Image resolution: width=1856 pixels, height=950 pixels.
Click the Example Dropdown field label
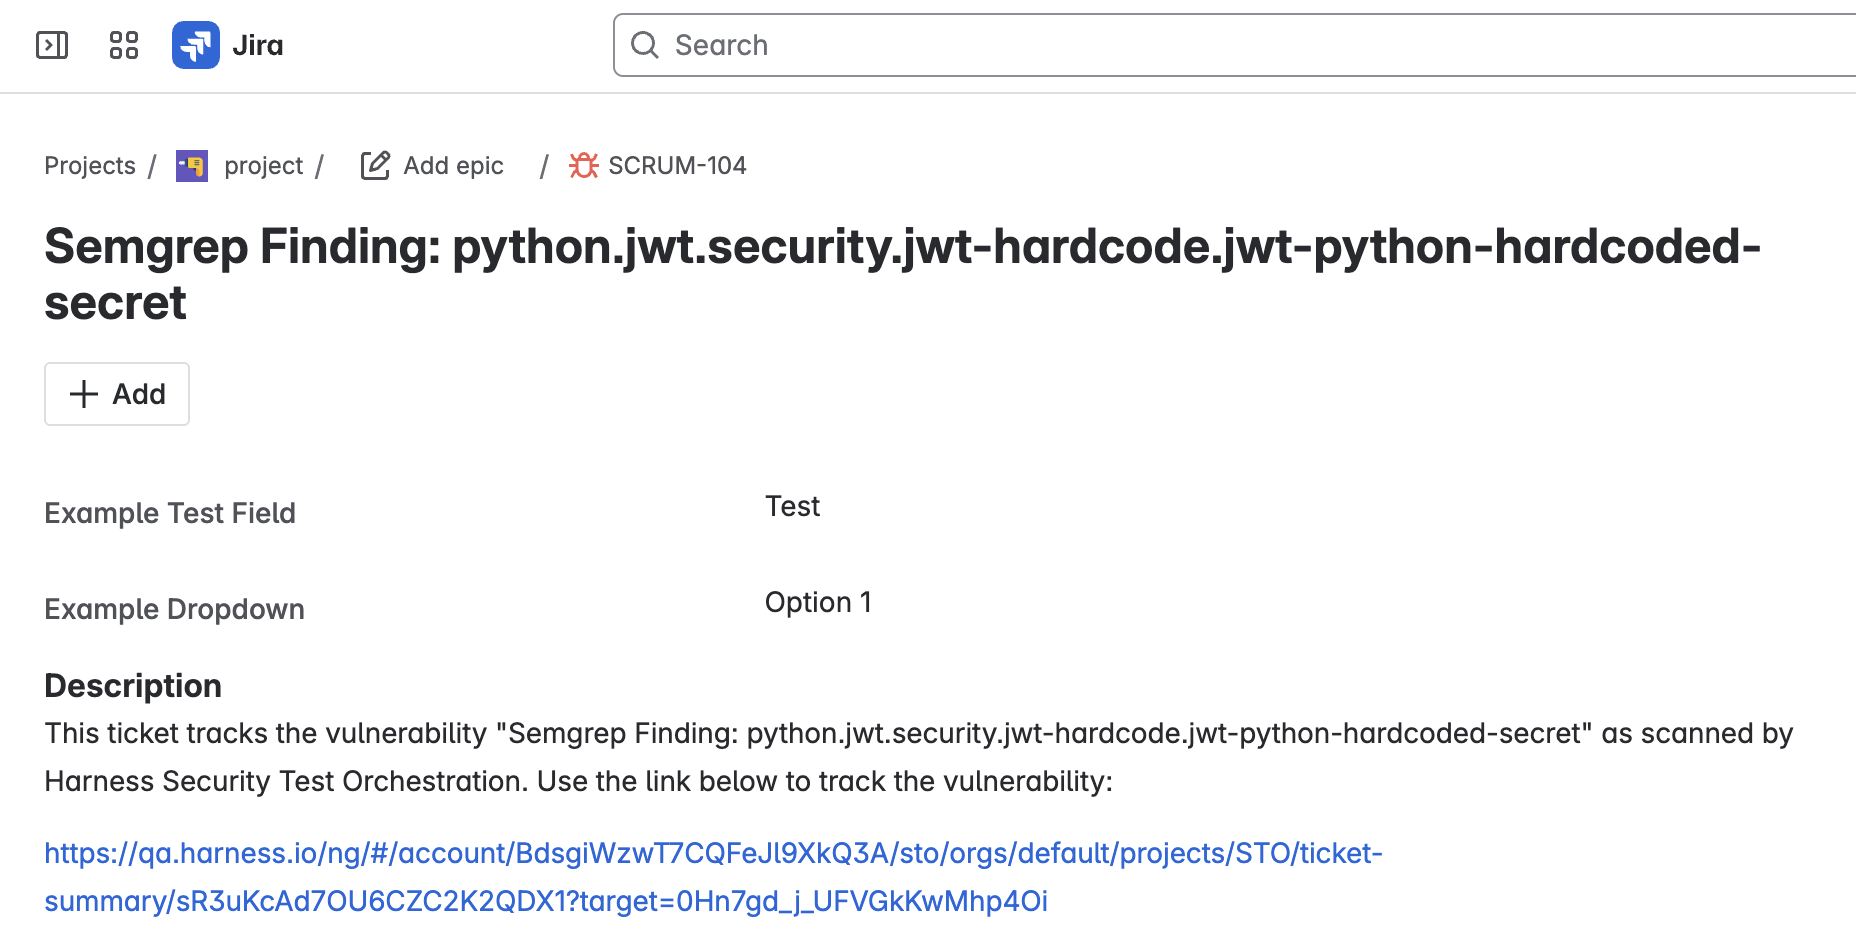174,609
